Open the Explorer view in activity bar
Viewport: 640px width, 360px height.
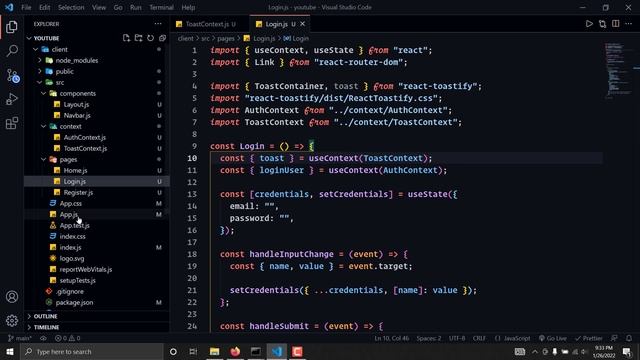coord(12,27)
